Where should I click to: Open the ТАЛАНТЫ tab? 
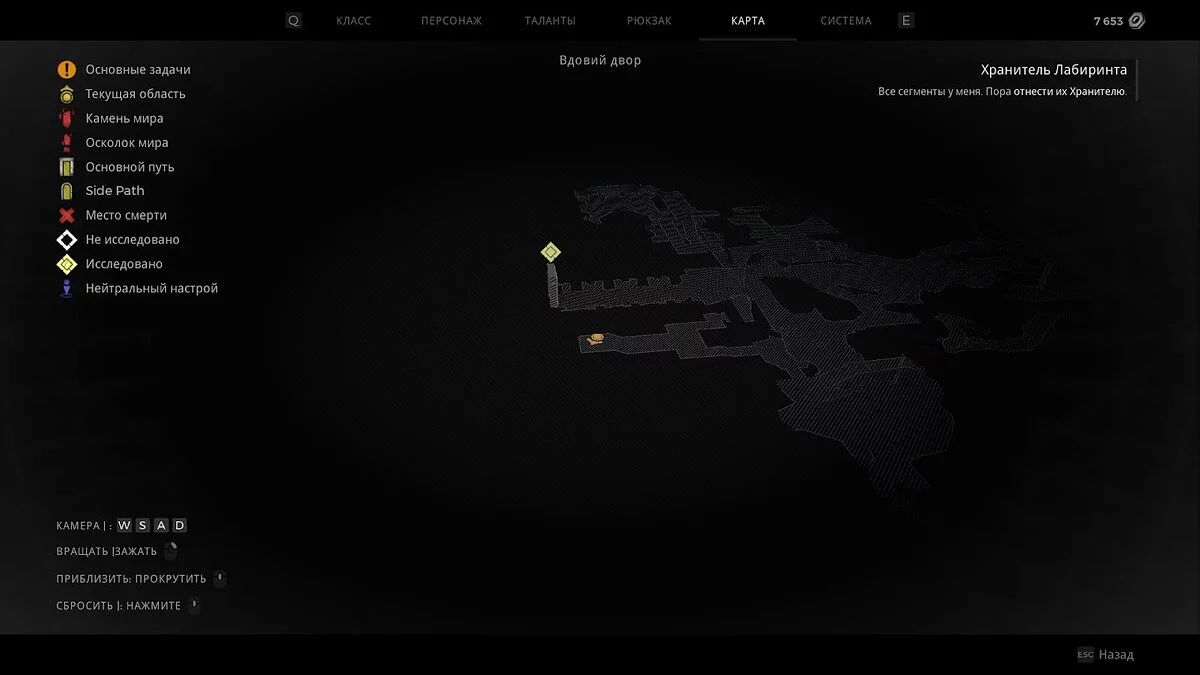[550, 21]
